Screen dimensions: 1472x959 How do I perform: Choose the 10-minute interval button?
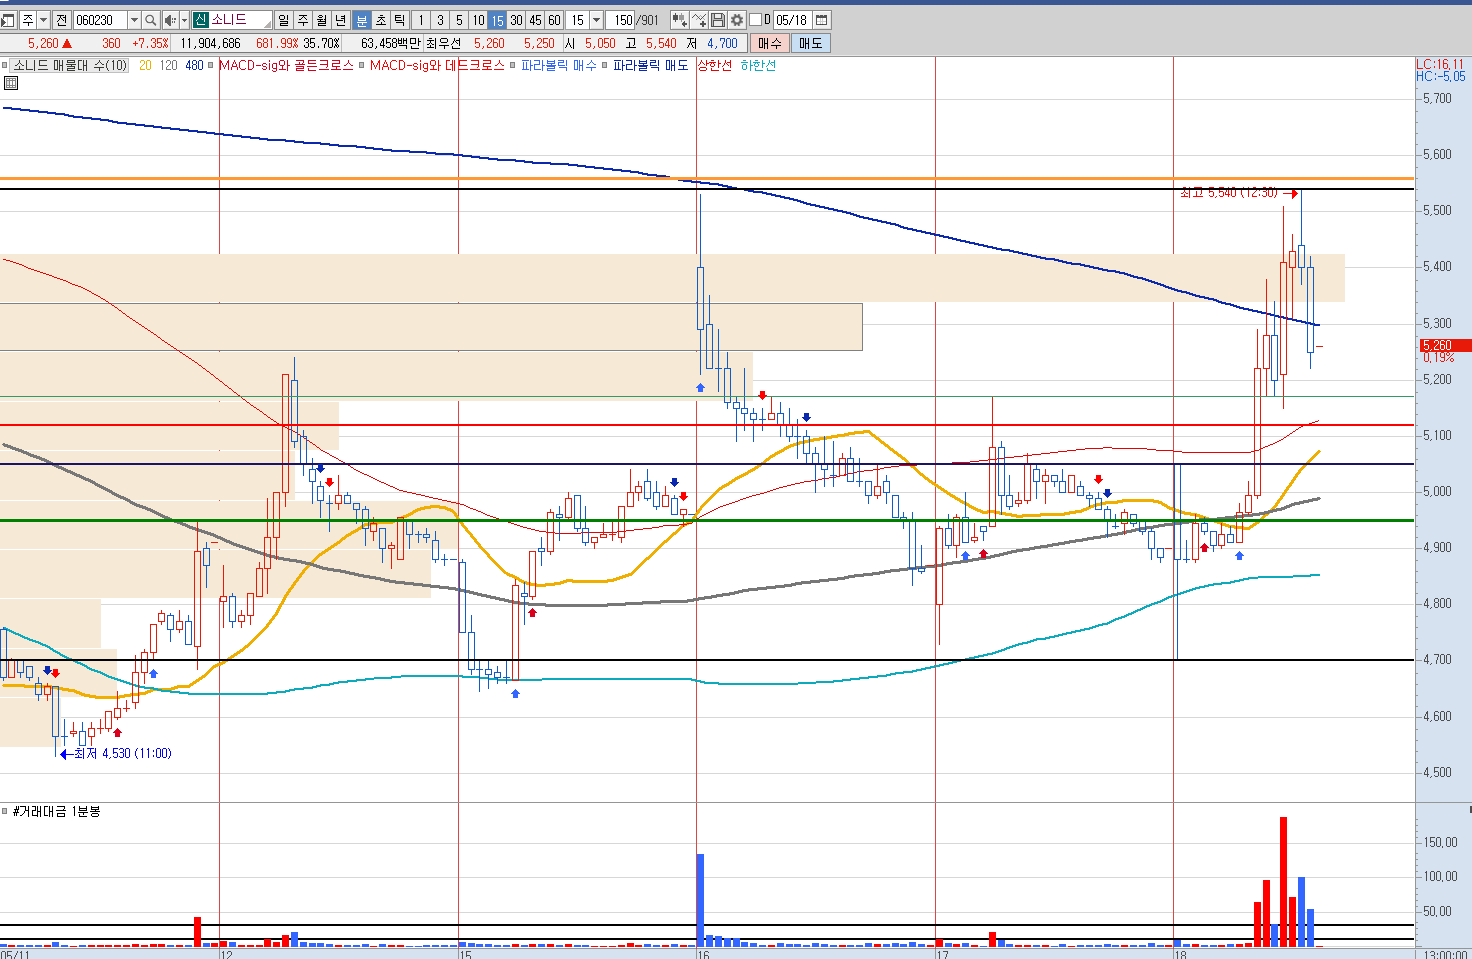478,20
